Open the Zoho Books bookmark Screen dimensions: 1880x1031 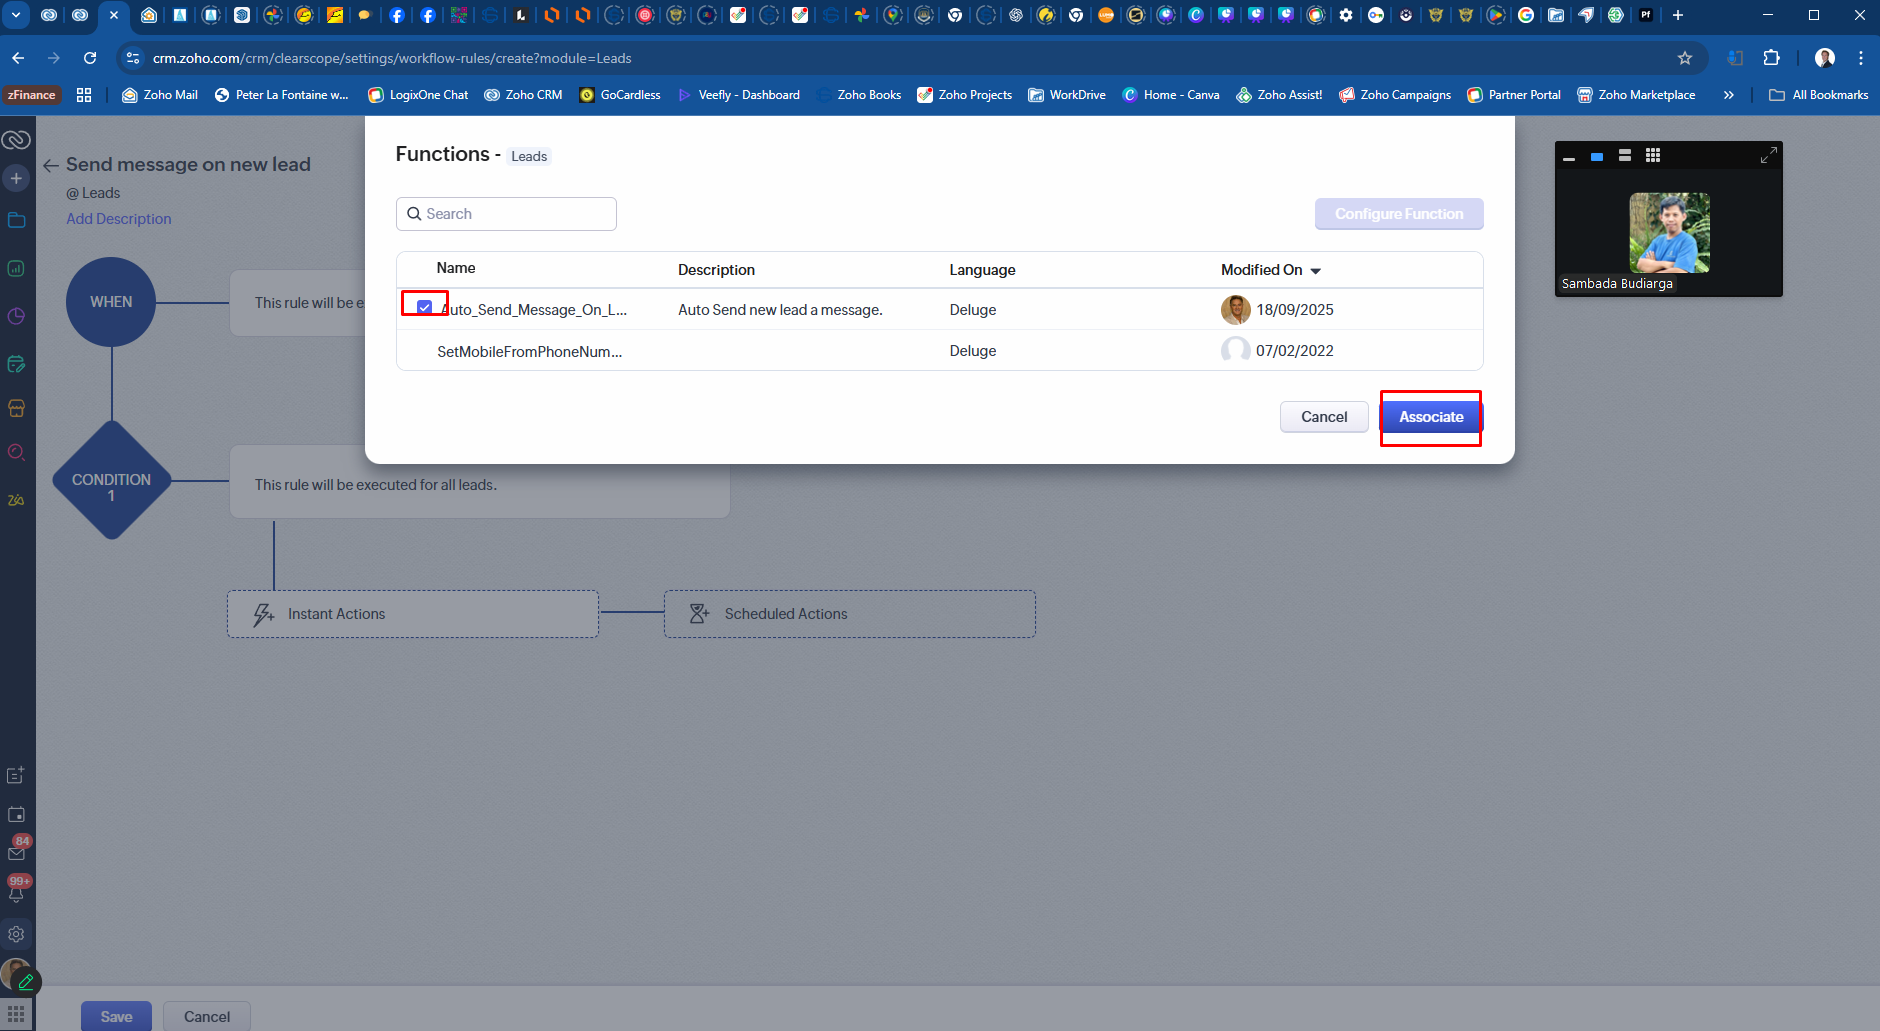(859, 95)
